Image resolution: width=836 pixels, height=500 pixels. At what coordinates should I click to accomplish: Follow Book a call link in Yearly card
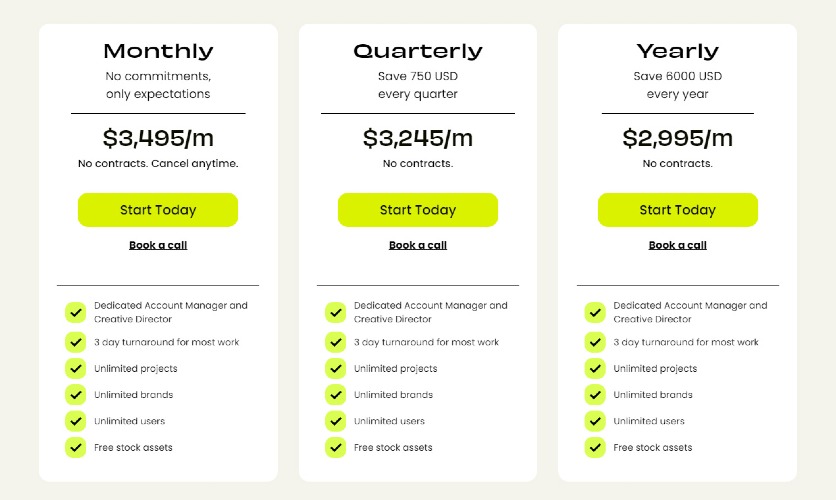tap(678, 245)
